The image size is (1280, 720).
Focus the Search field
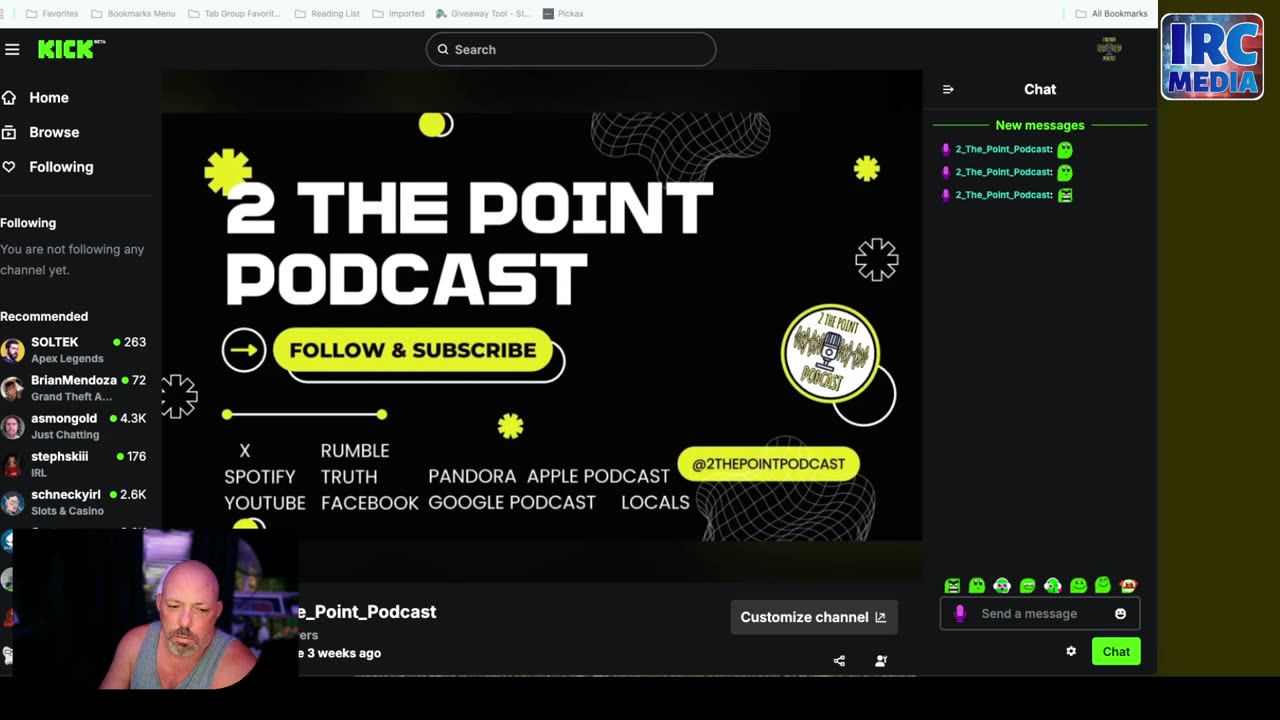click(571, 49)
